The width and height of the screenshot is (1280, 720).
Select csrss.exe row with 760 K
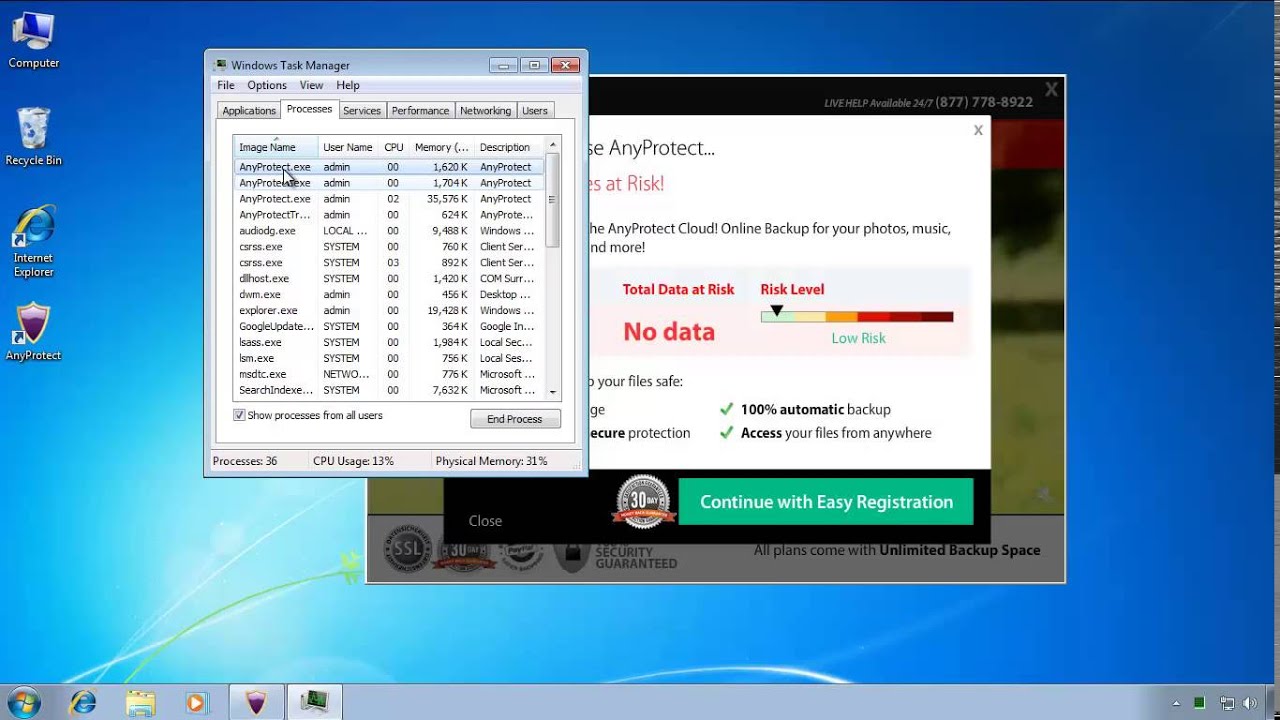389,247
